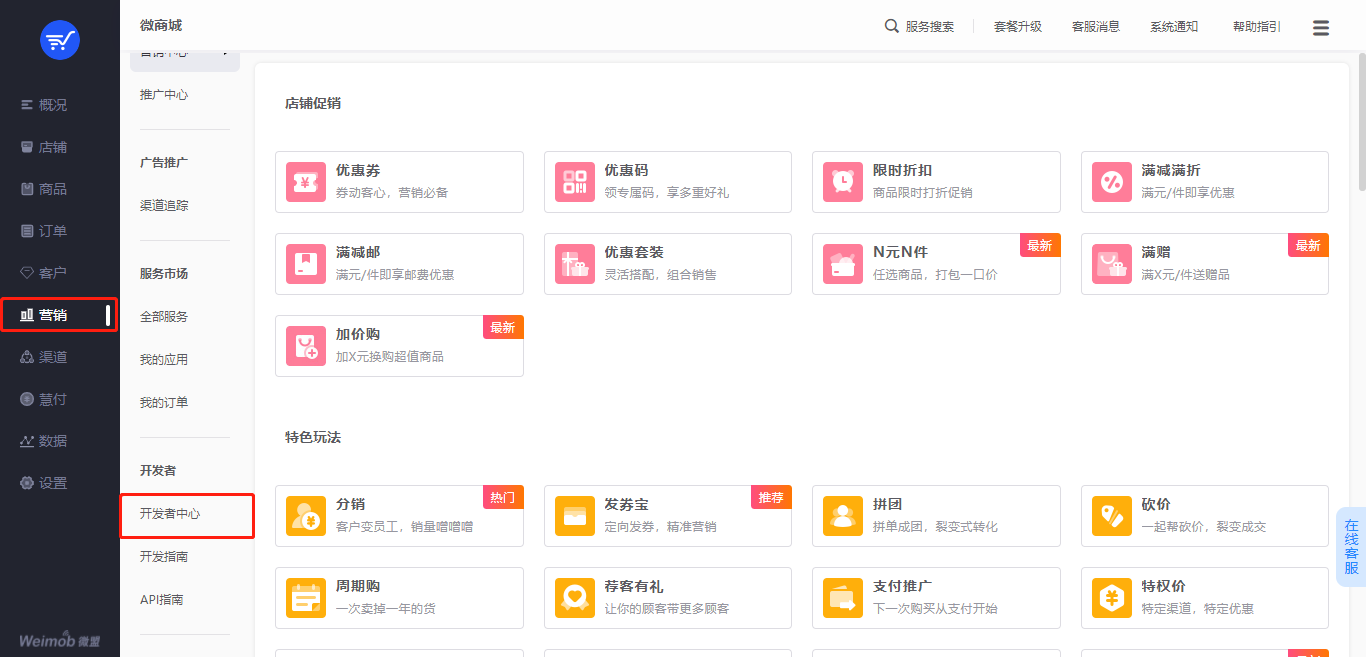This screenshot has width=1366, height=657.
Task: Click the 客户变员工，销量噌噌噌 description
Action: [x=405, y=526]
